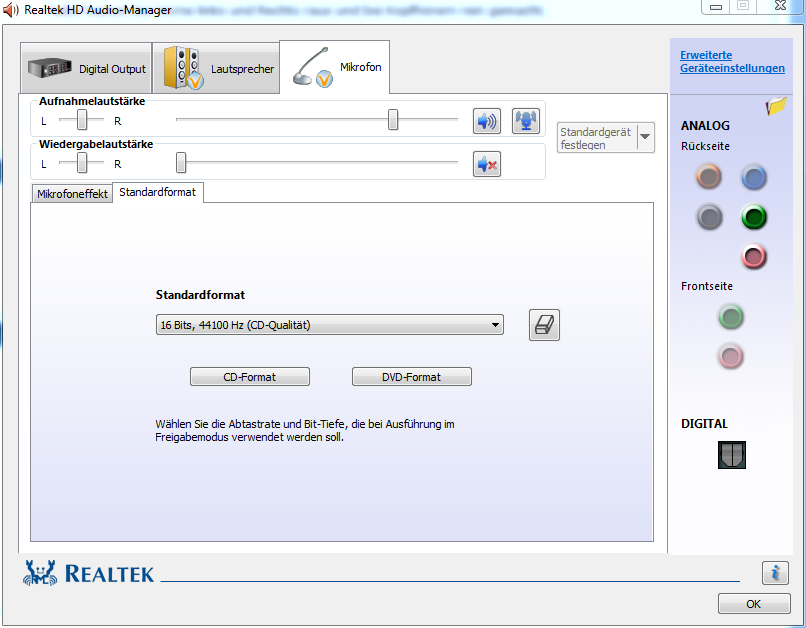This screenshot has height=628, width=806.
Task: Click the orange rear audio jack
Action: (708, 177)
